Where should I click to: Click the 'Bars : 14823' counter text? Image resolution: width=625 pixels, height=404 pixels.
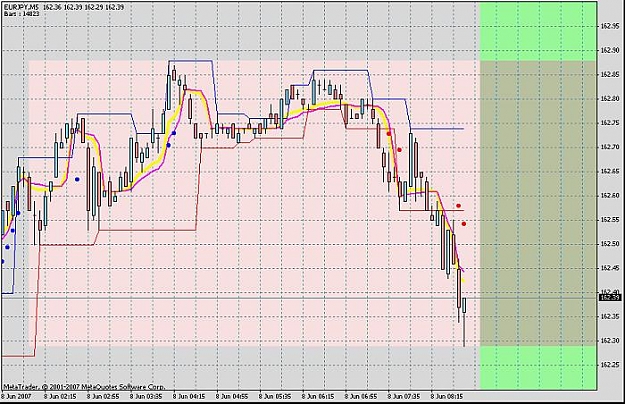tap(22, 14)
